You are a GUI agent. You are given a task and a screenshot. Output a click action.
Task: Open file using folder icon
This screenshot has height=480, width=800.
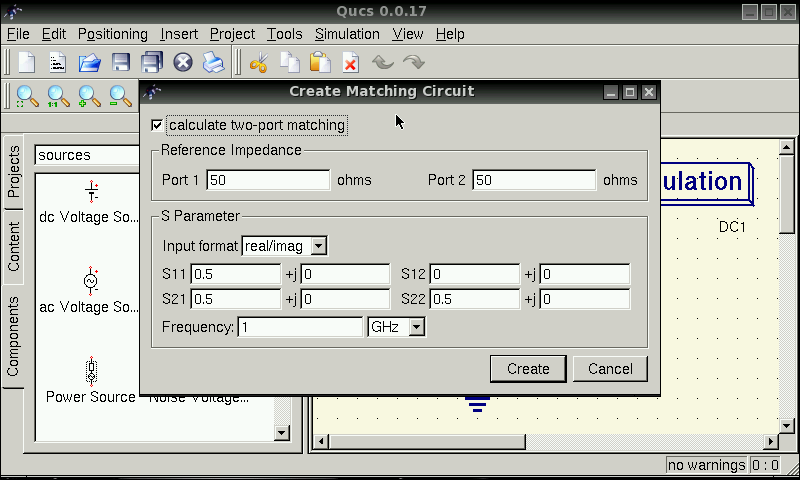pos(89,63)
